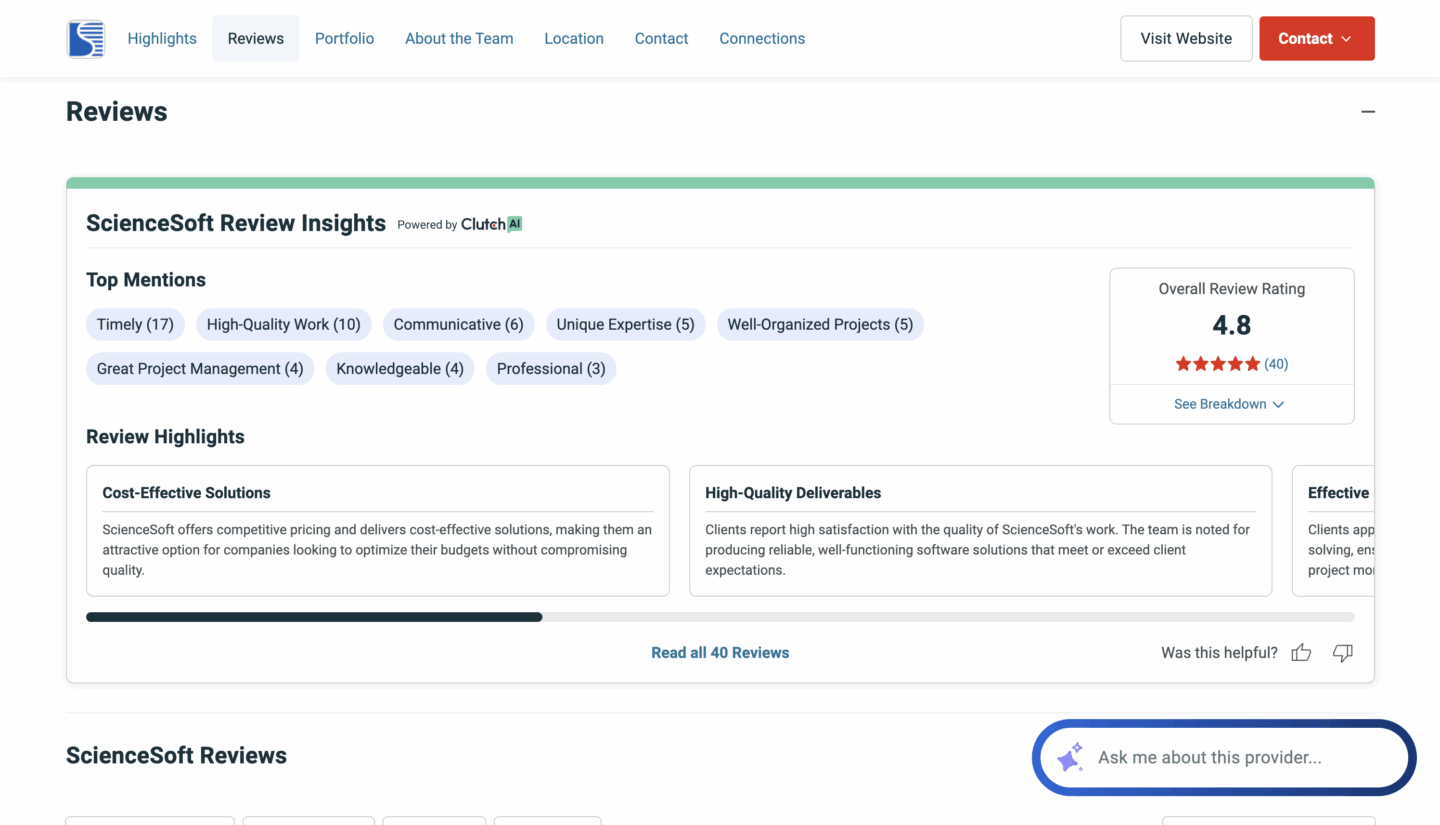The height and width of the screenshot is (825, 1440).
Task: Collapse the Reviews section via minus icon
Action: [x=1368, y=112]
